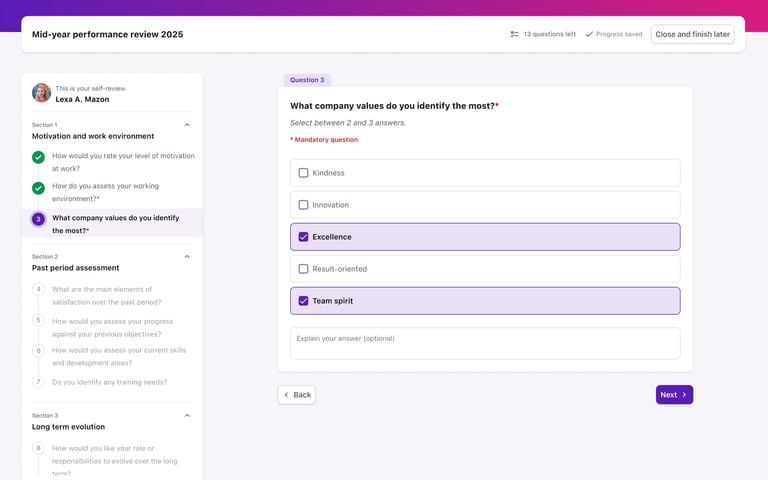Check the Kindness checkbox
The height and width of the screenshot is (480, 768).
pos(303,173)
